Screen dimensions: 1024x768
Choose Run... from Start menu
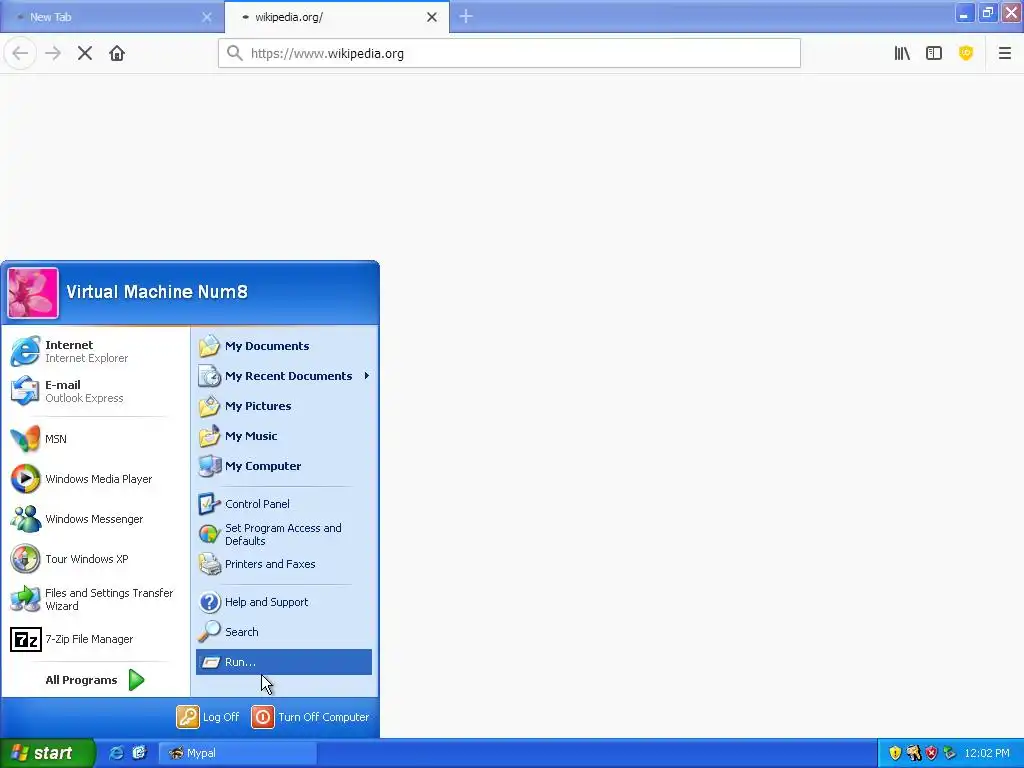coord(283,662)
